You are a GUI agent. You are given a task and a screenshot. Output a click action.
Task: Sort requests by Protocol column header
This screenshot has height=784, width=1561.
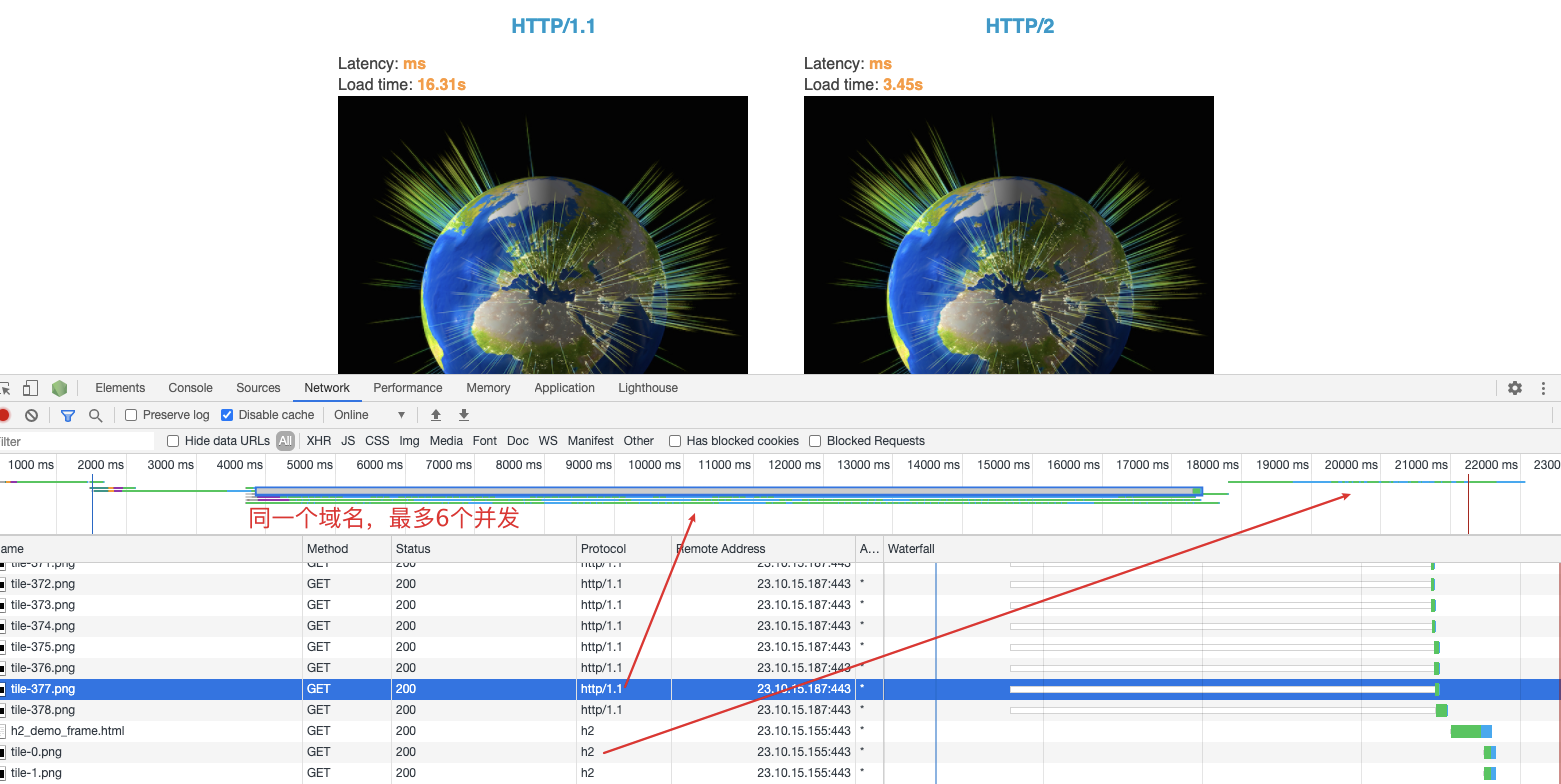[625, 548]
